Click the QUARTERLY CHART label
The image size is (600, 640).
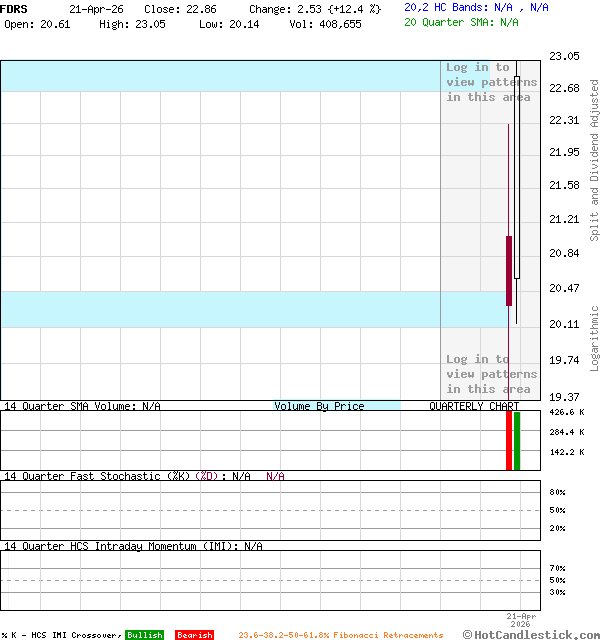coord(474,406)
